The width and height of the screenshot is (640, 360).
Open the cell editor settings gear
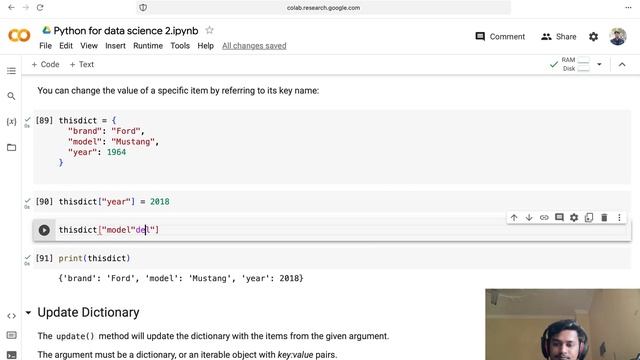(x=574, y=218)
